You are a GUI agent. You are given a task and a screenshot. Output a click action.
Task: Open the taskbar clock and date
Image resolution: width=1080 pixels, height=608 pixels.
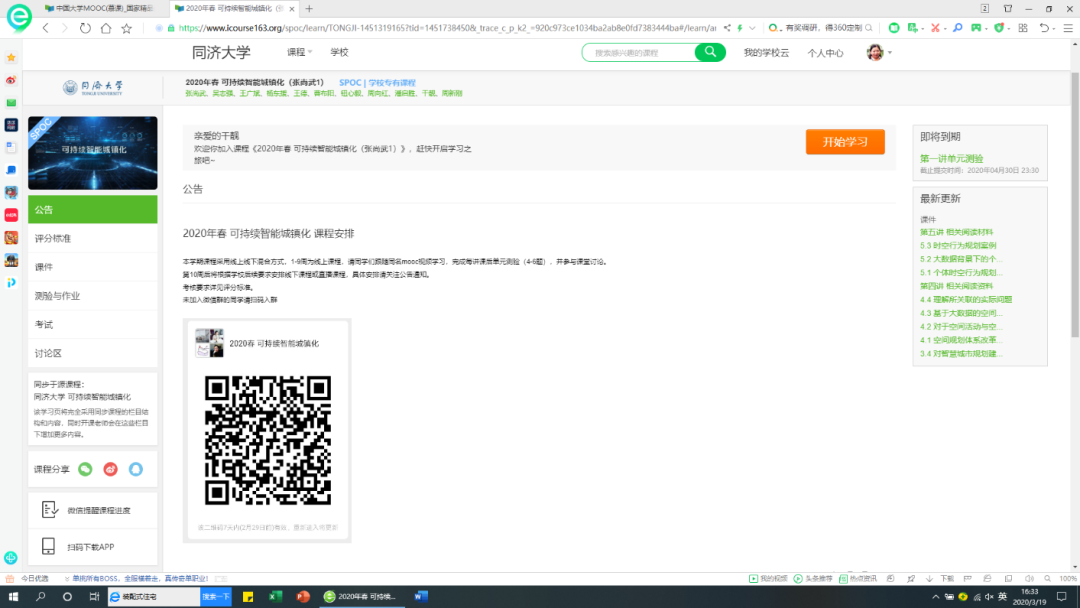[1029, 597]
